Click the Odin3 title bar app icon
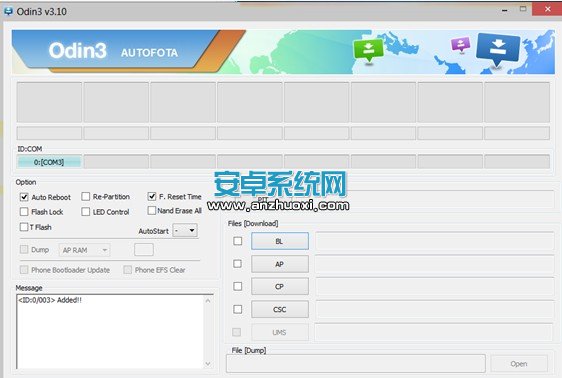Image resolution: width=562 pixels, height=378 pixels. point(8,11)
